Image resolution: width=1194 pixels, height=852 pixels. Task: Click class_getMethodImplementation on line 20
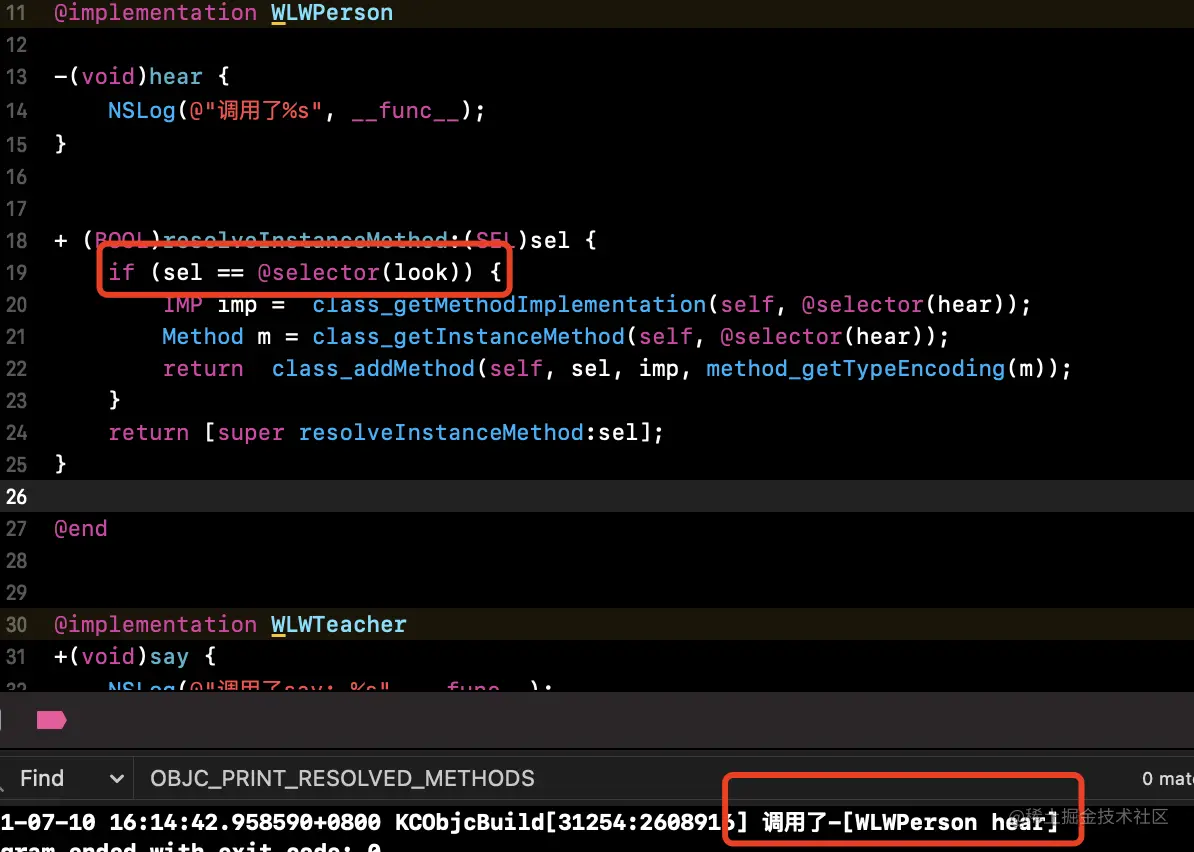(509, 305)
